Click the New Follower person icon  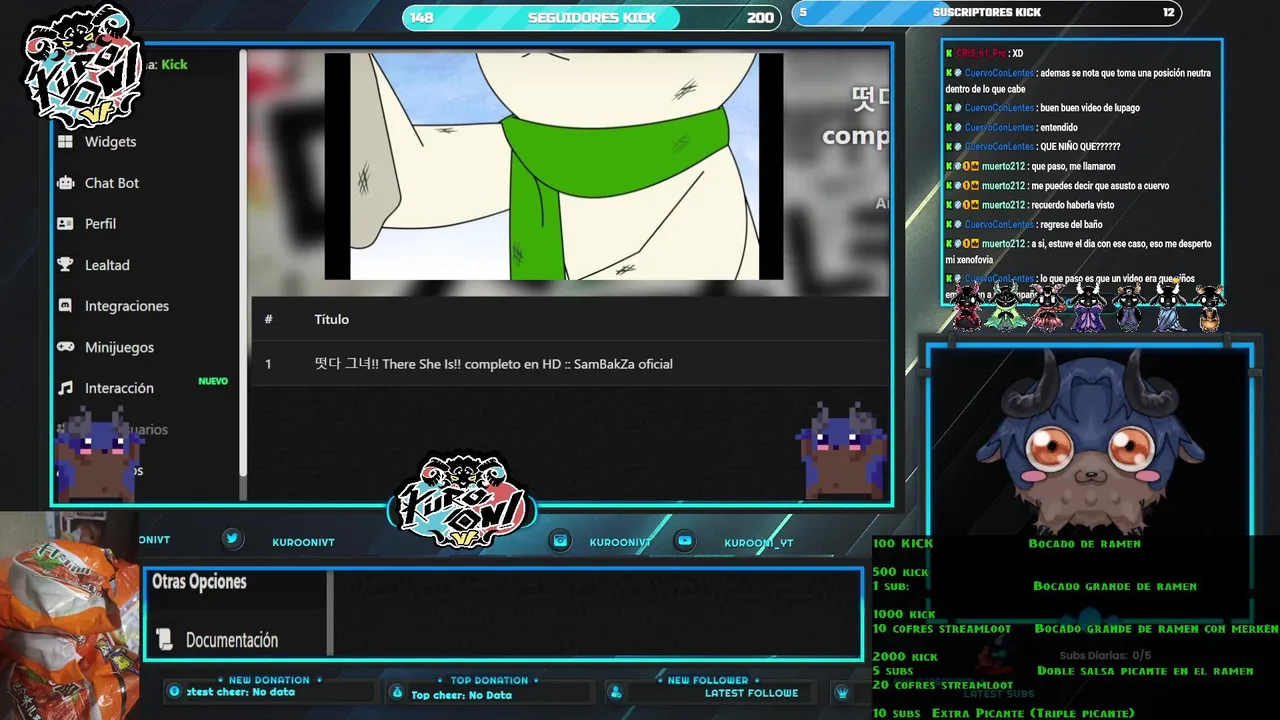[616, 692]
